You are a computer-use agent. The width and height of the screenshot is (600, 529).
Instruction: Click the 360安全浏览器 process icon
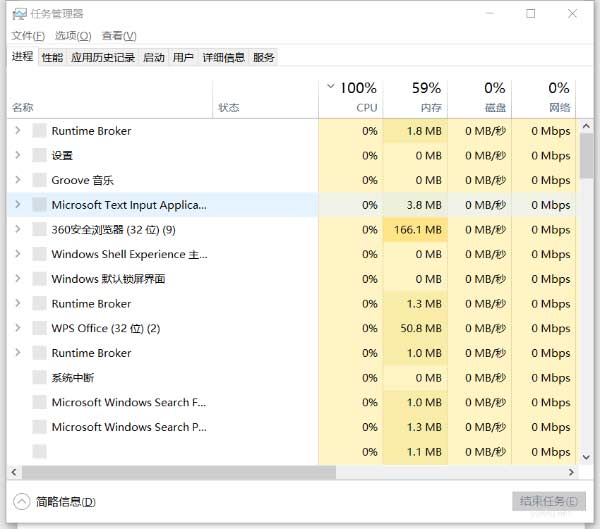click(x=40, y=229)
